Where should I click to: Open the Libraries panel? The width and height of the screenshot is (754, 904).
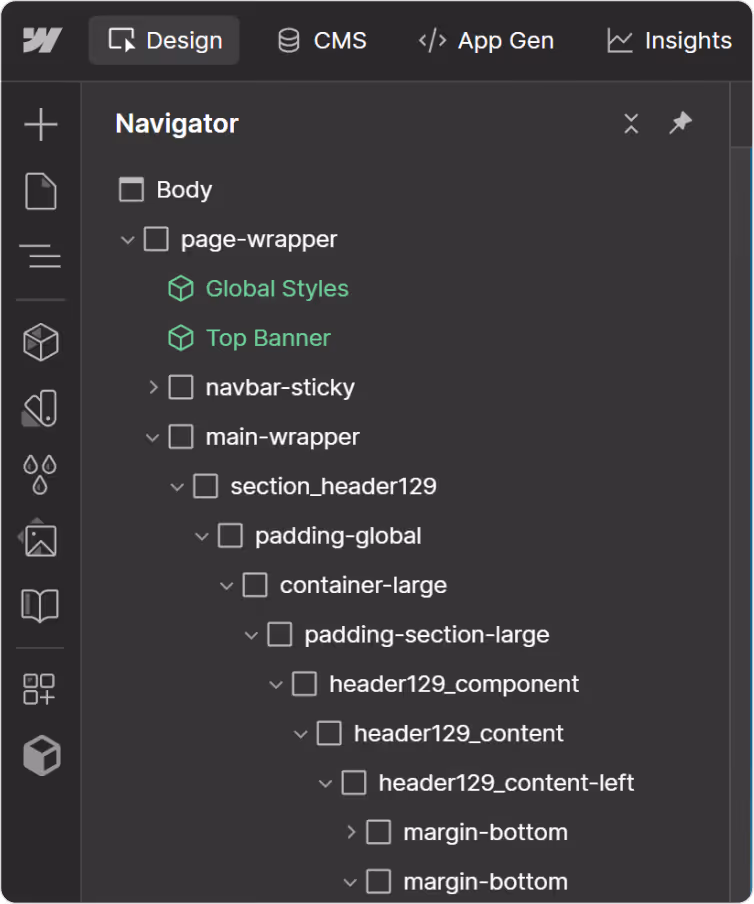(x=40, y=604)
